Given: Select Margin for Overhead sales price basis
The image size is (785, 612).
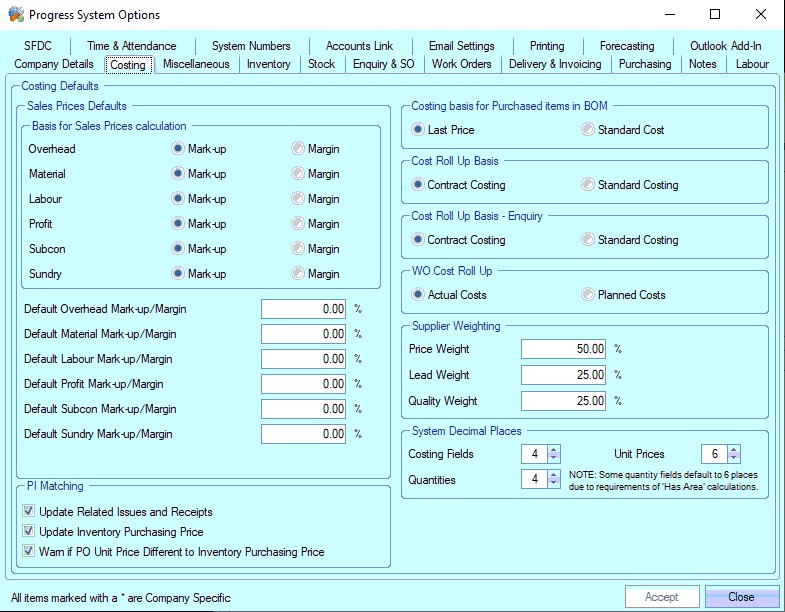Looking at the screenshot, I should (x=298, y=149).
